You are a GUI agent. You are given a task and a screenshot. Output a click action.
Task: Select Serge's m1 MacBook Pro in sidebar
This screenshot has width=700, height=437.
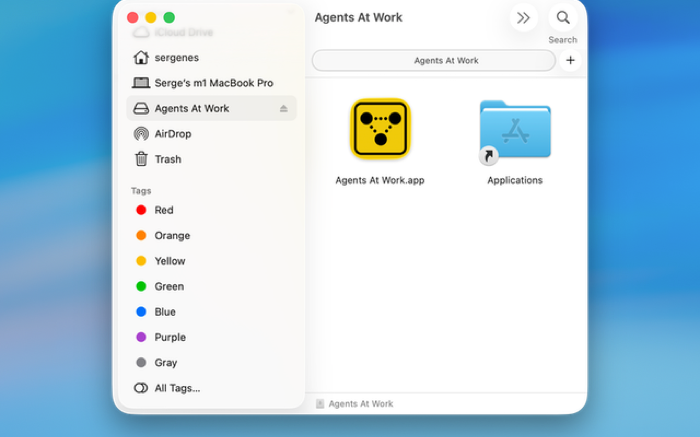point(211,83)
